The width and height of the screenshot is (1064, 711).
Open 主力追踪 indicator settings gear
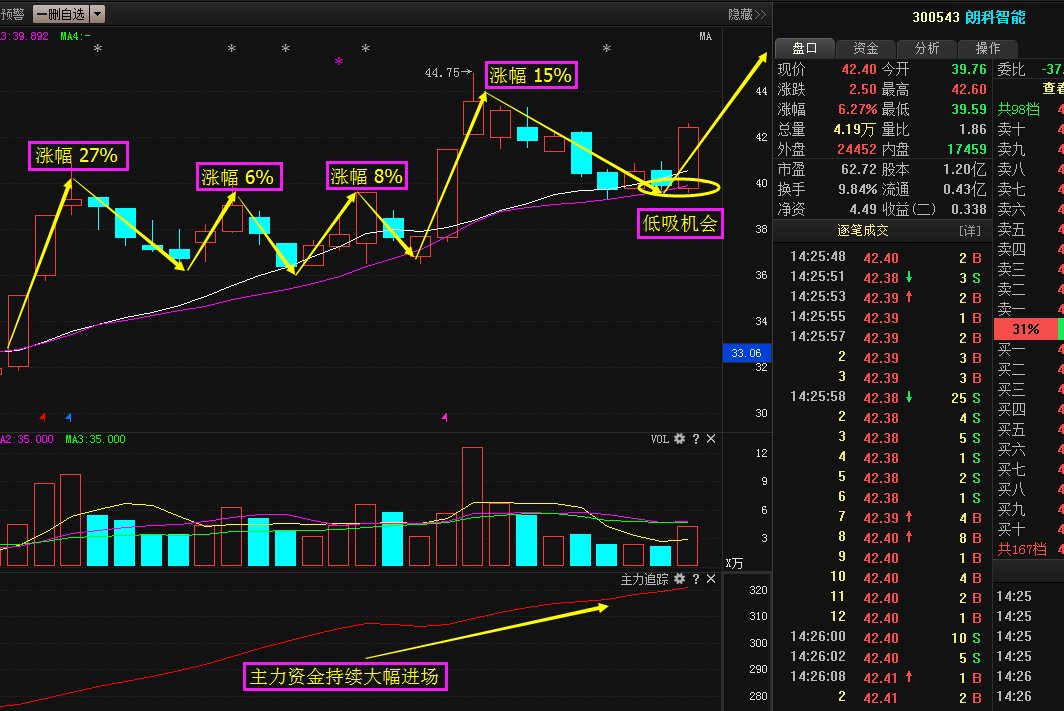coord(679,579)
